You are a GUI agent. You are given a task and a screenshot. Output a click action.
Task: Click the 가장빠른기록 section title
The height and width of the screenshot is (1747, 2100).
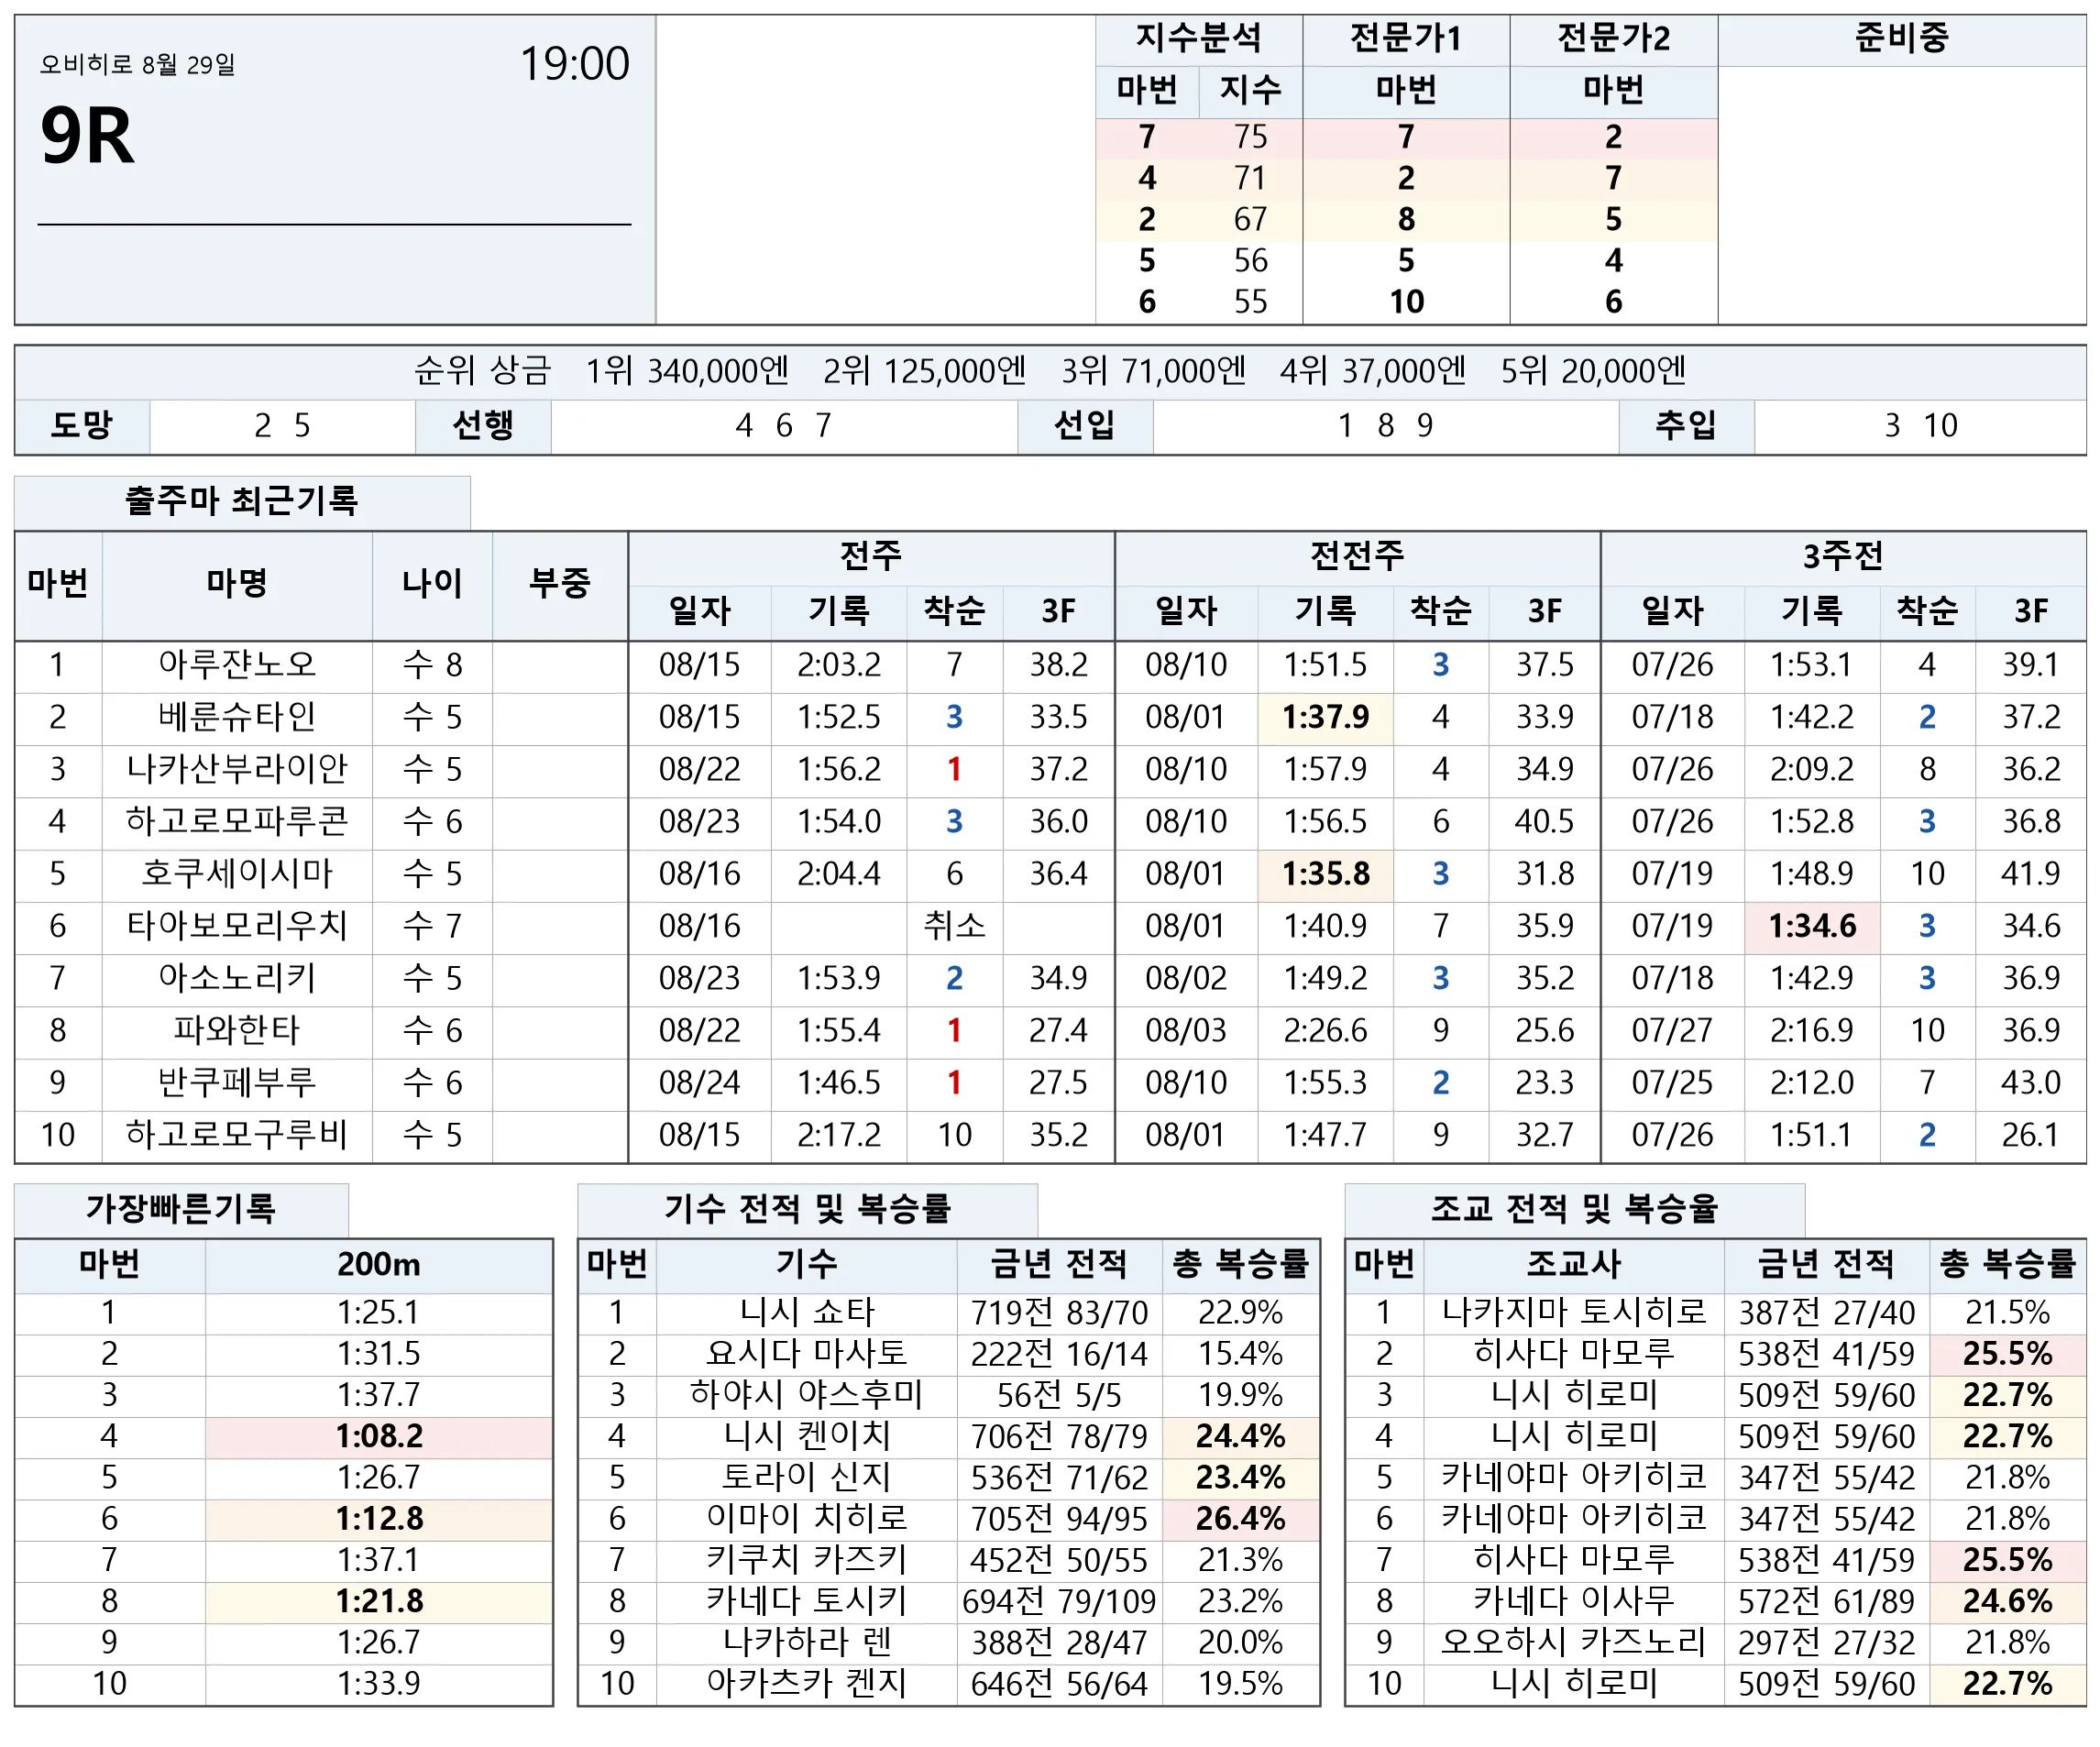tap(181, 1210)
